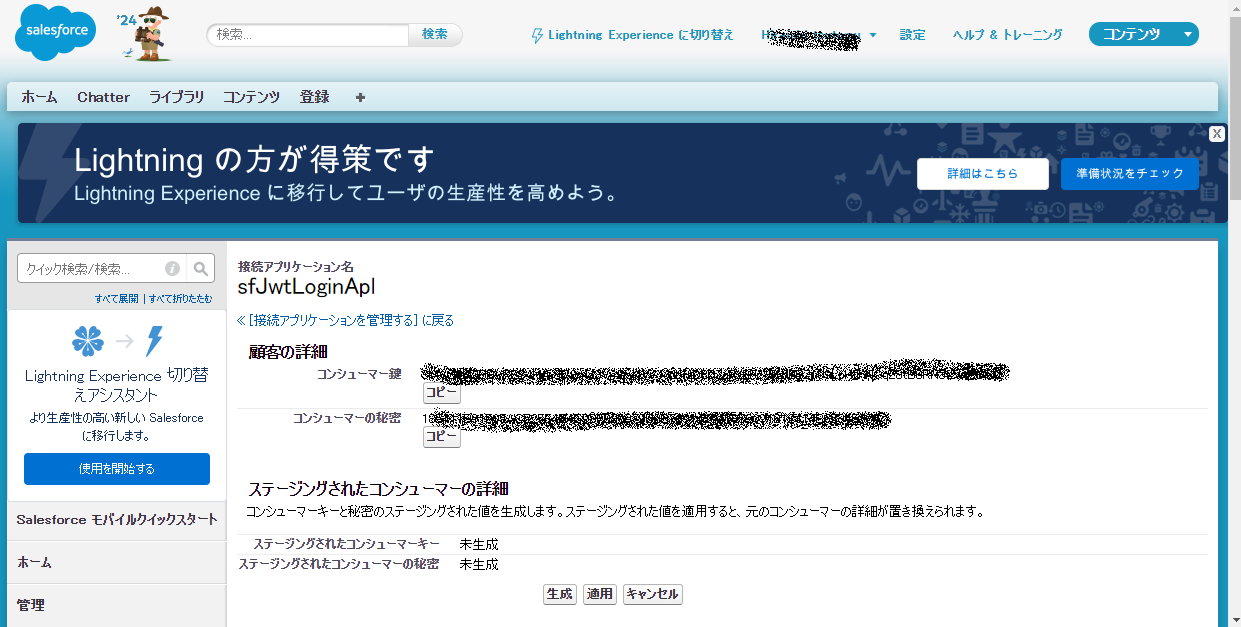Go back via 接続アプリケーションを管理する link
Image resolution: width=1241 pixels, height=627 pixels.
[x=346, y=320]
